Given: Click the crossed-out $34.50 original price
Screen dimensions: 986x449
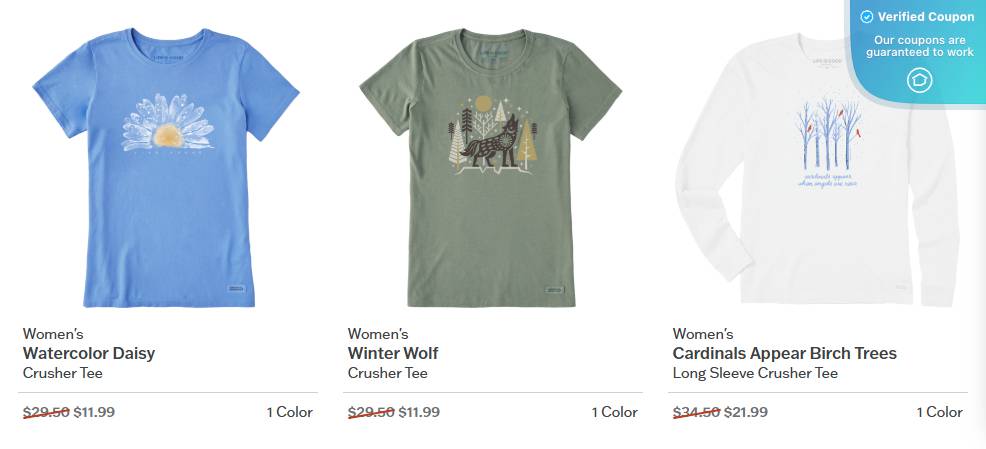Looking at the screenshot, I should click(x=696, y=411).
